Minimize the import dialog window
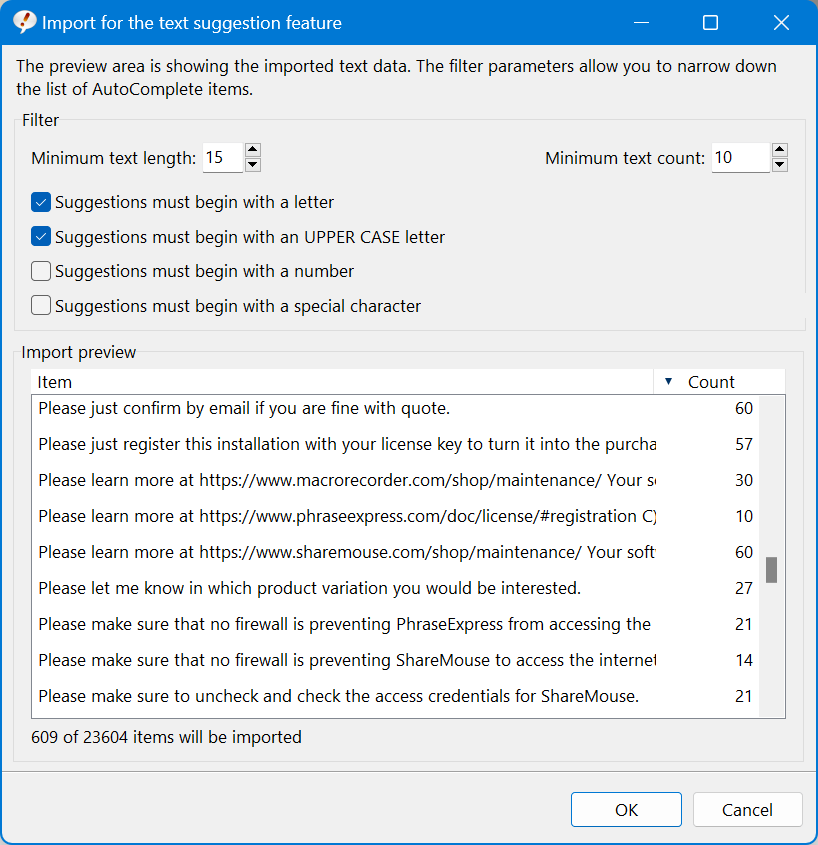Viewport: 818px width, 845px height. tap(641, 23)
